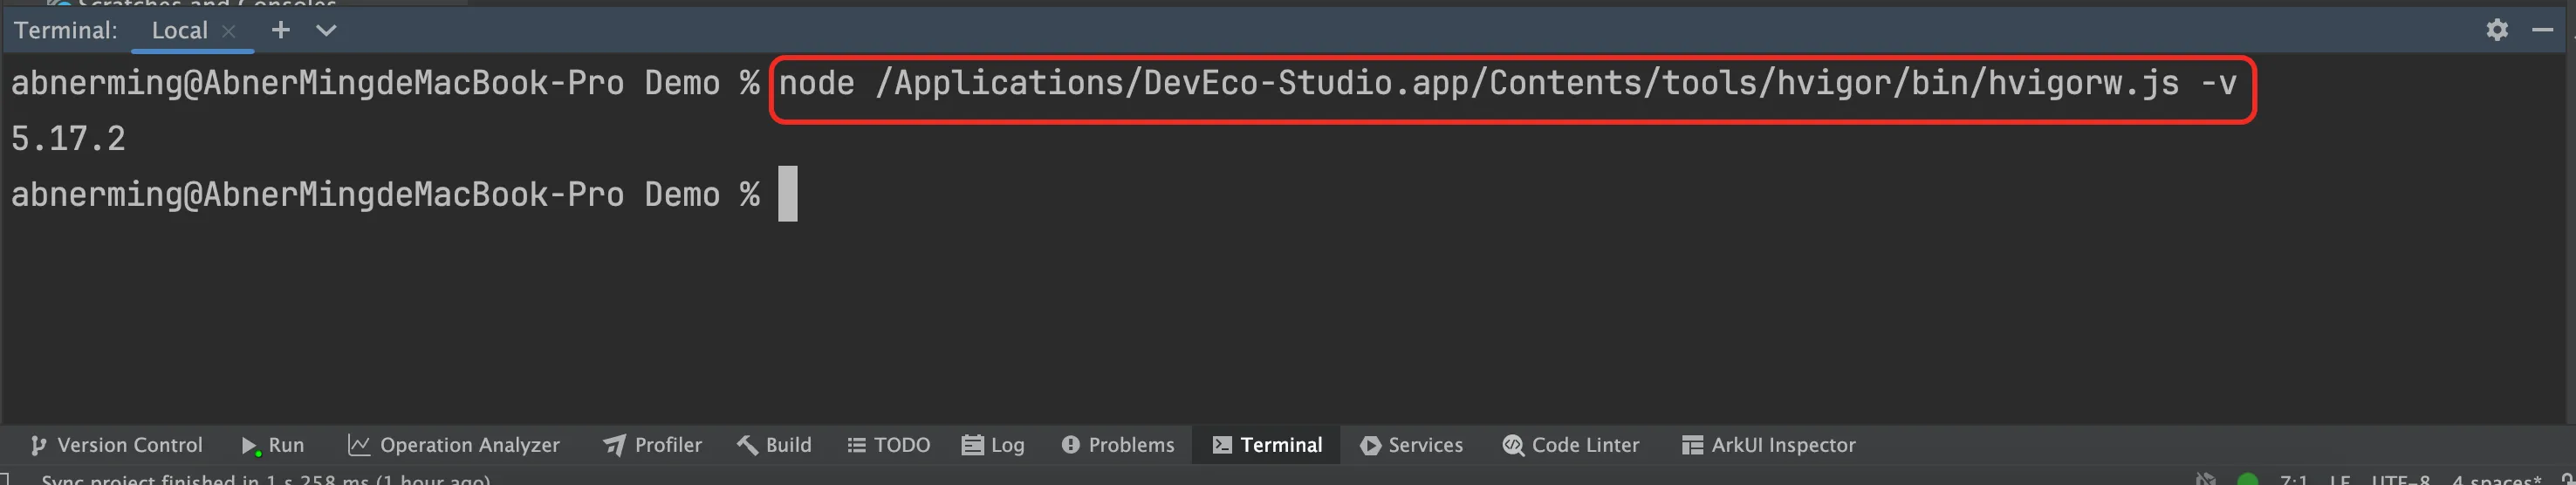Open the Build tool window
The width and height of the screenshot is (2576, 485).
pyautogui.click(x=774, y=445)
